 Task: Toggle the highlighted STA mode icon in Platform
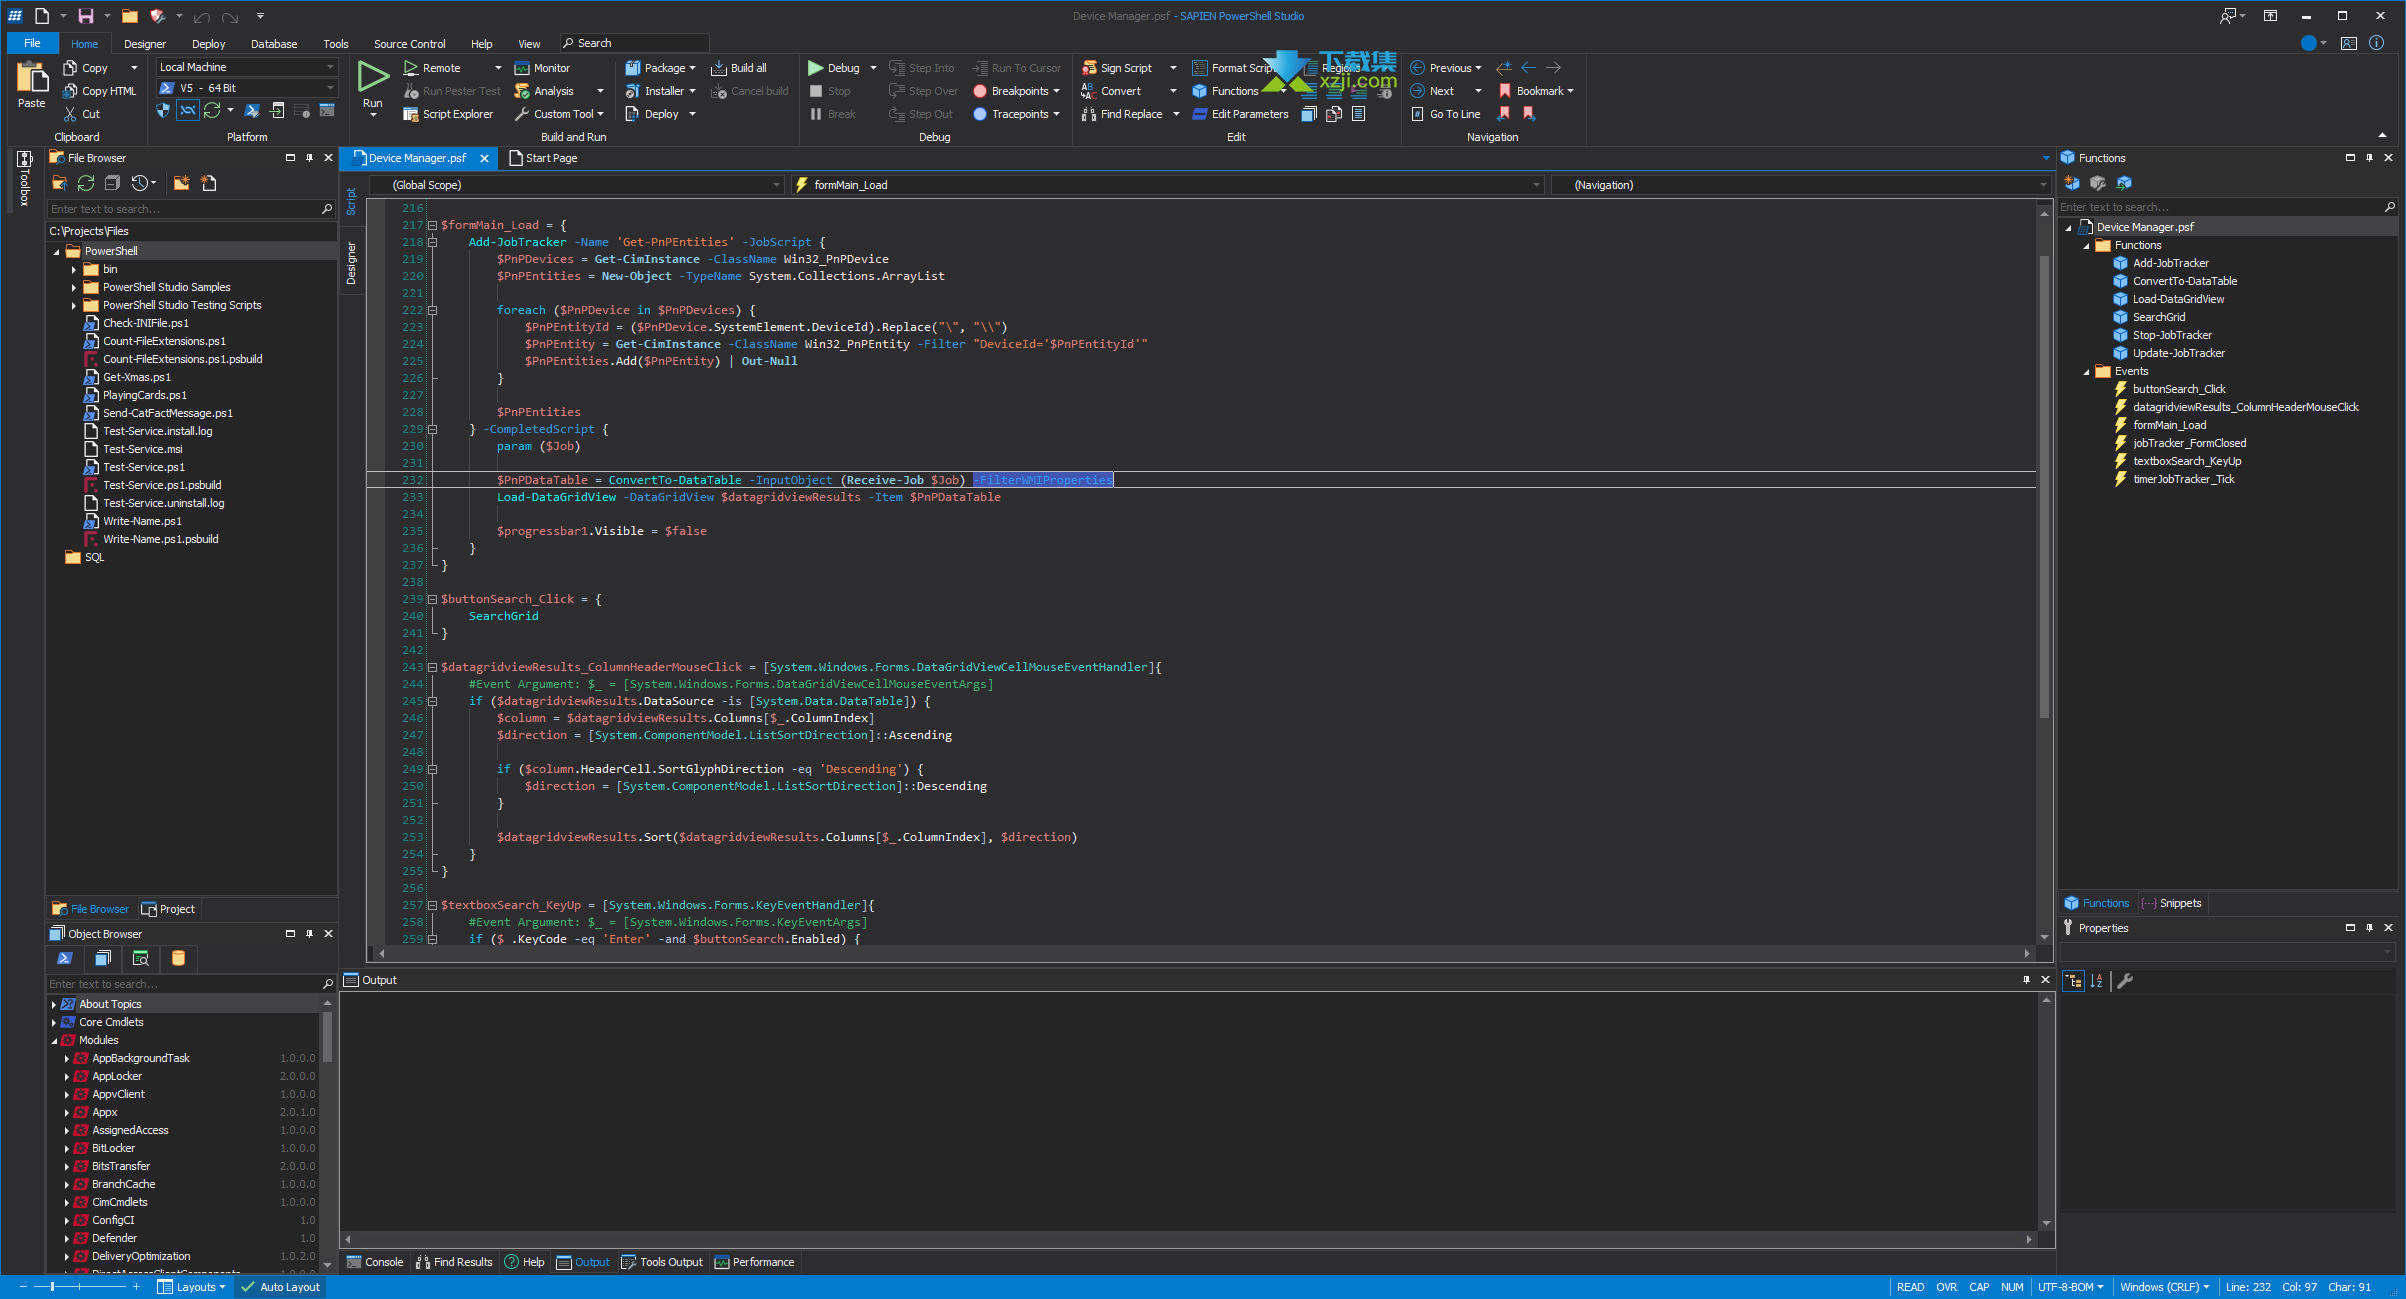coord(188,111)
